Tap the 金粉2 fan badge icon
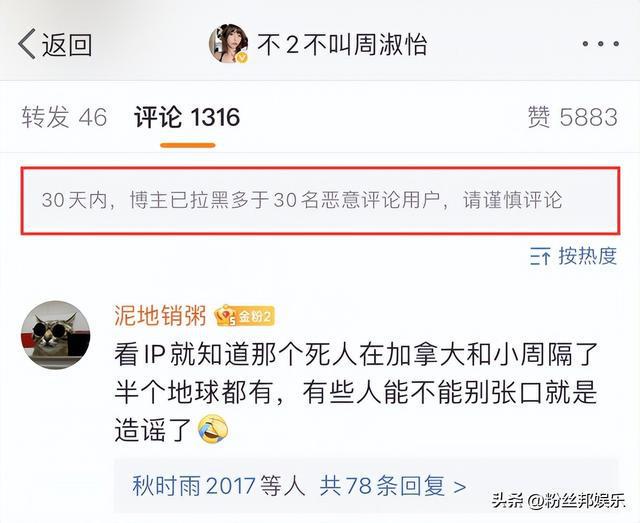The image size is (640, 523). 245,316
